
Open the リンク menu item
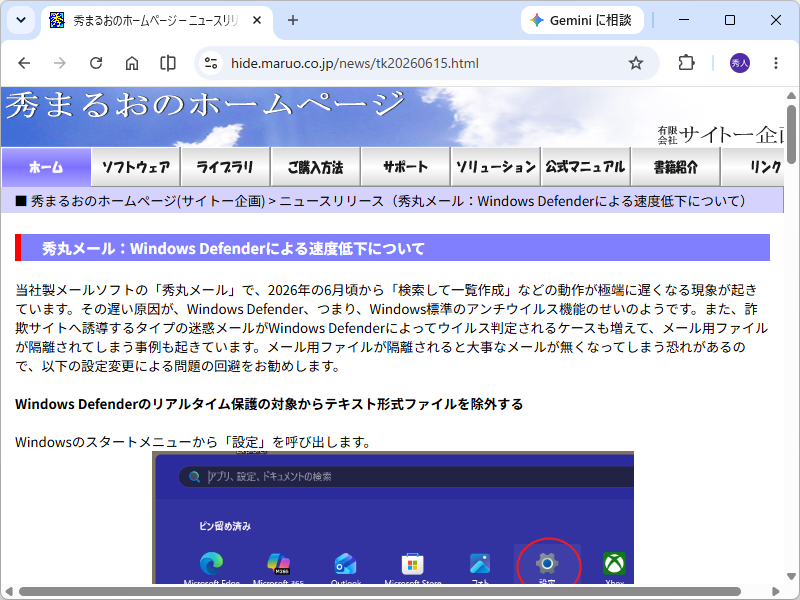tap(753, 167)
